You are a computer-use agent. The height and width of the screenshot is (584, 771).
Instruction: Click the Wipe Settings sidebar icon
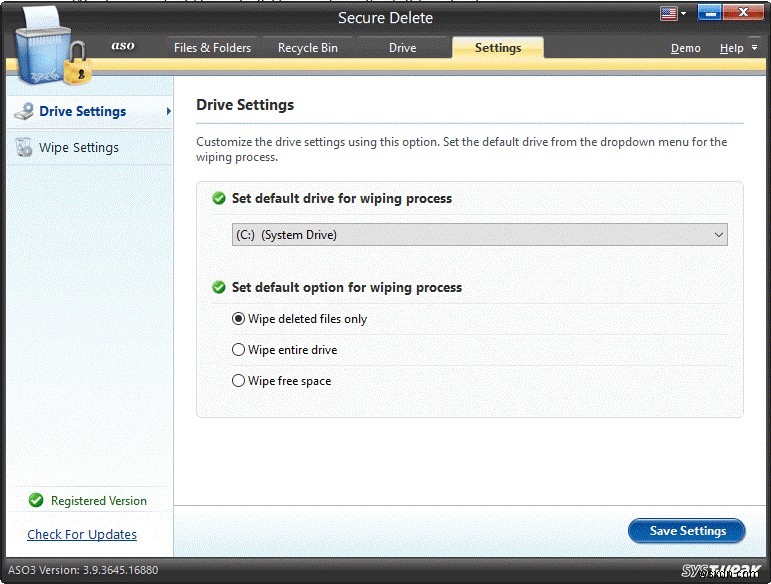[23, 148]
